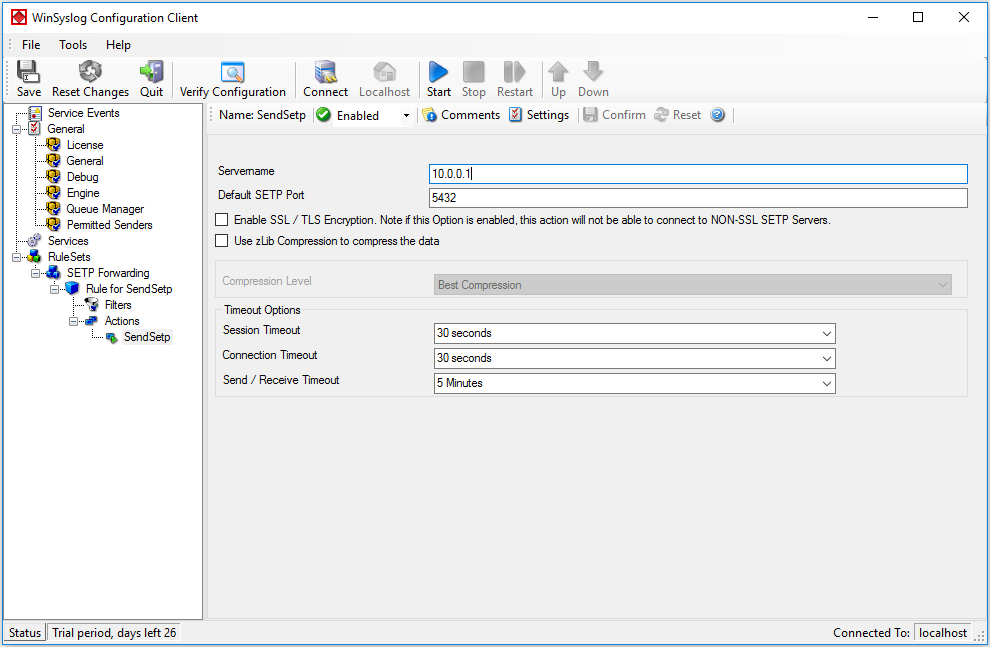Click the Stop service icon

(x=474, y=80)
